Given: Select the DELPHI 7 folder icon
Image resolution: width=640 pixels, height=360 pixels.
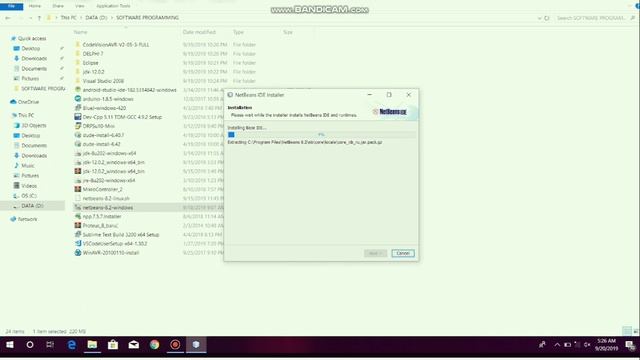Looking at the screenshot, I should tap(78, 54).
